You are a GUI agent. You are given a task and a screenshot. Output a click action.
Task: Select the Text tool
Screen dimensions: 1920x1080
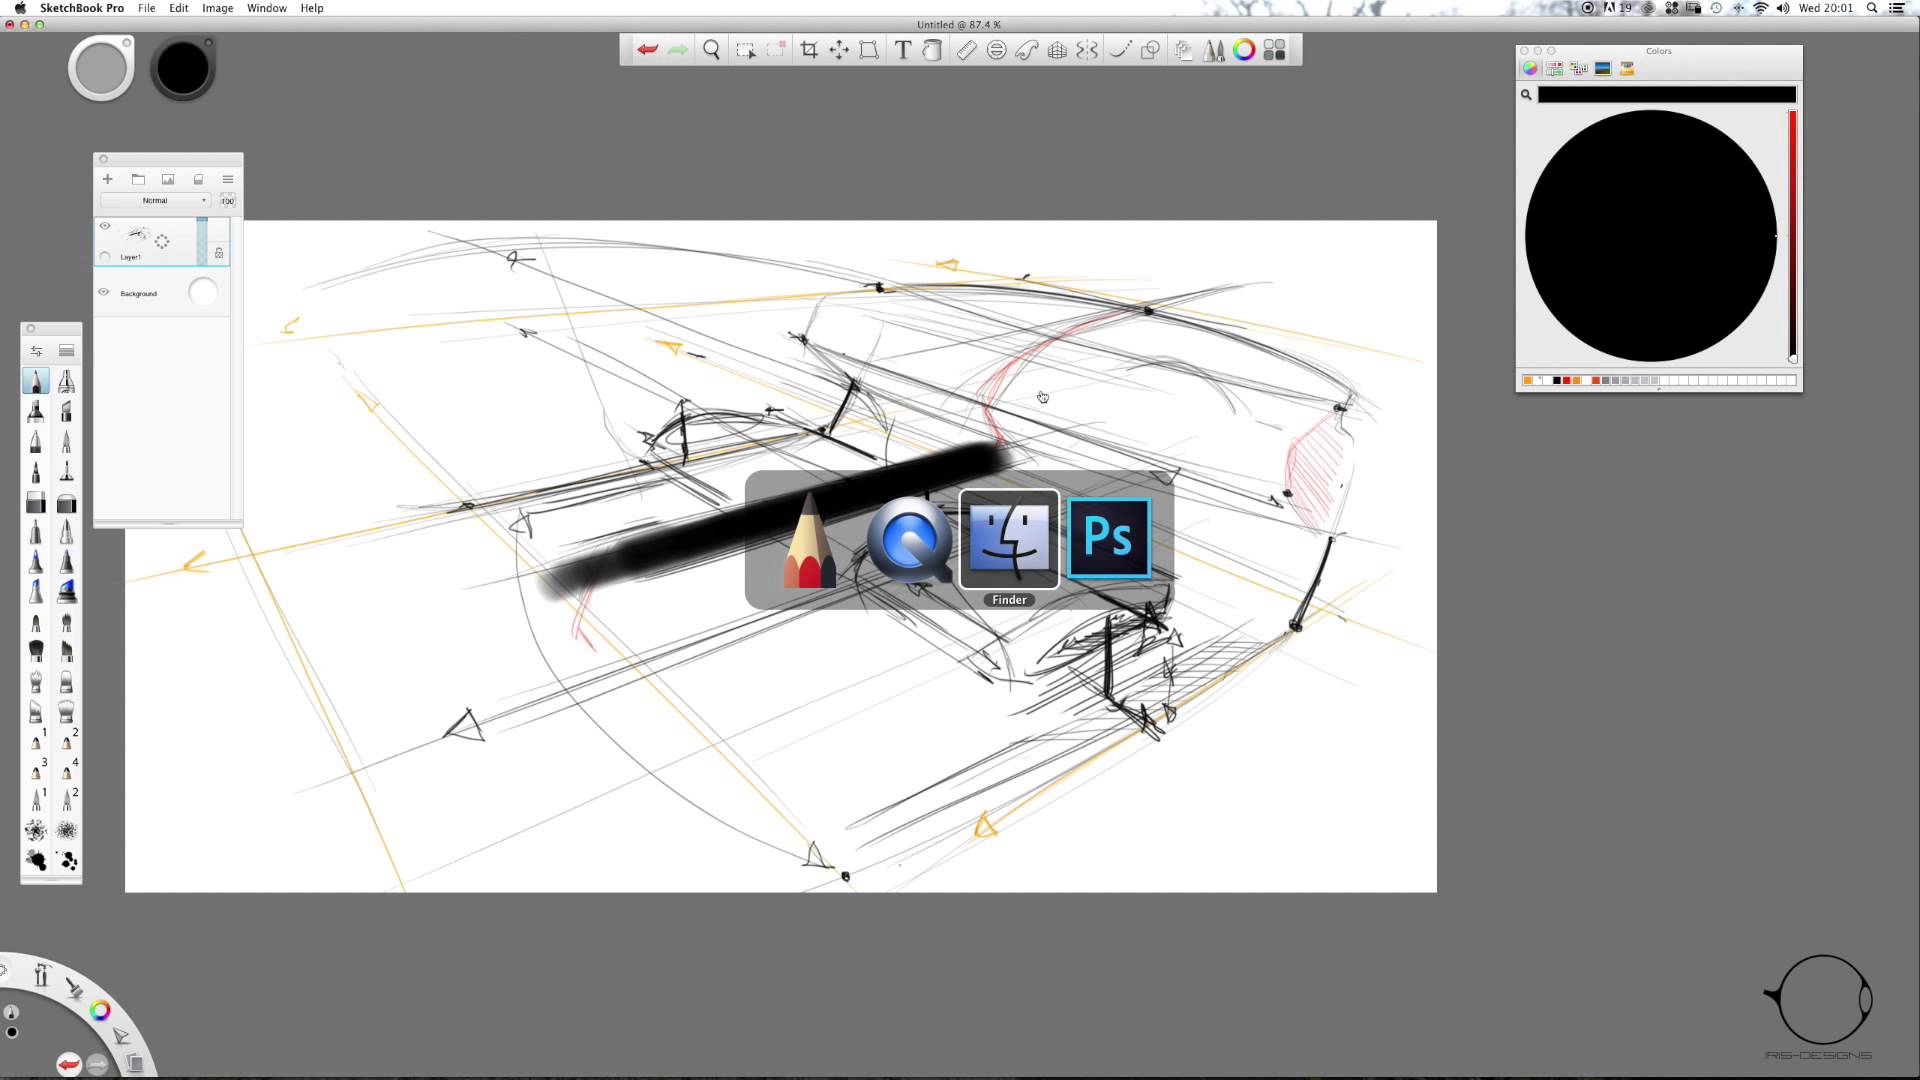click(902, 50)
